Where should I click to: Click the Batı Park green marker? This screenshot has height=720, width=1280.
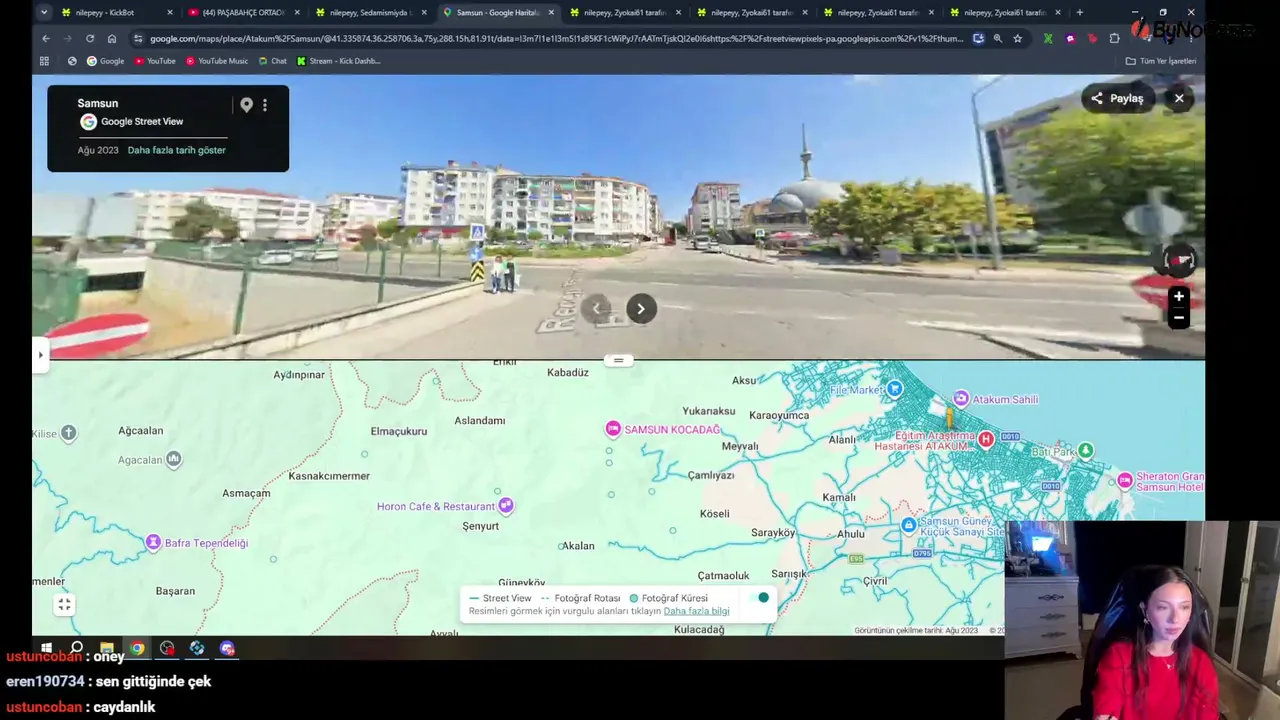tap(1085, 451)
